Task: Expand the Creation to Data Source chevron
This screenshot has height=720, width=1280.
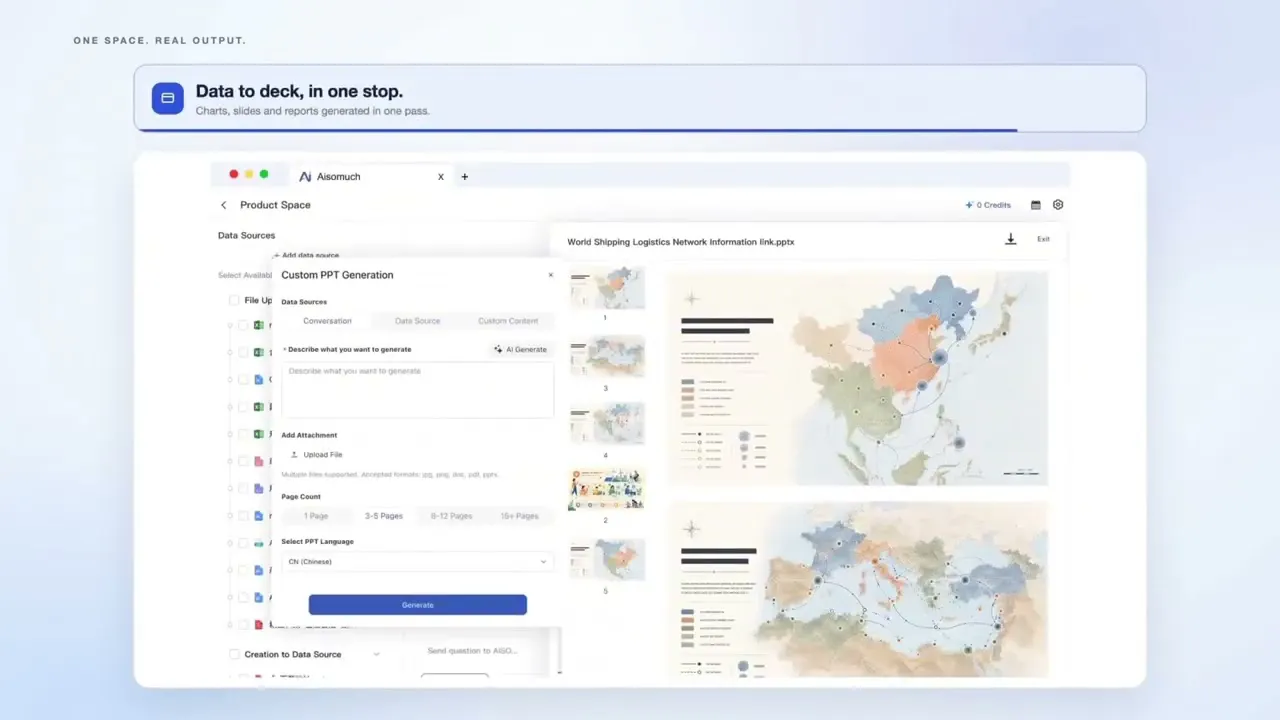Action: coord(377,654)
